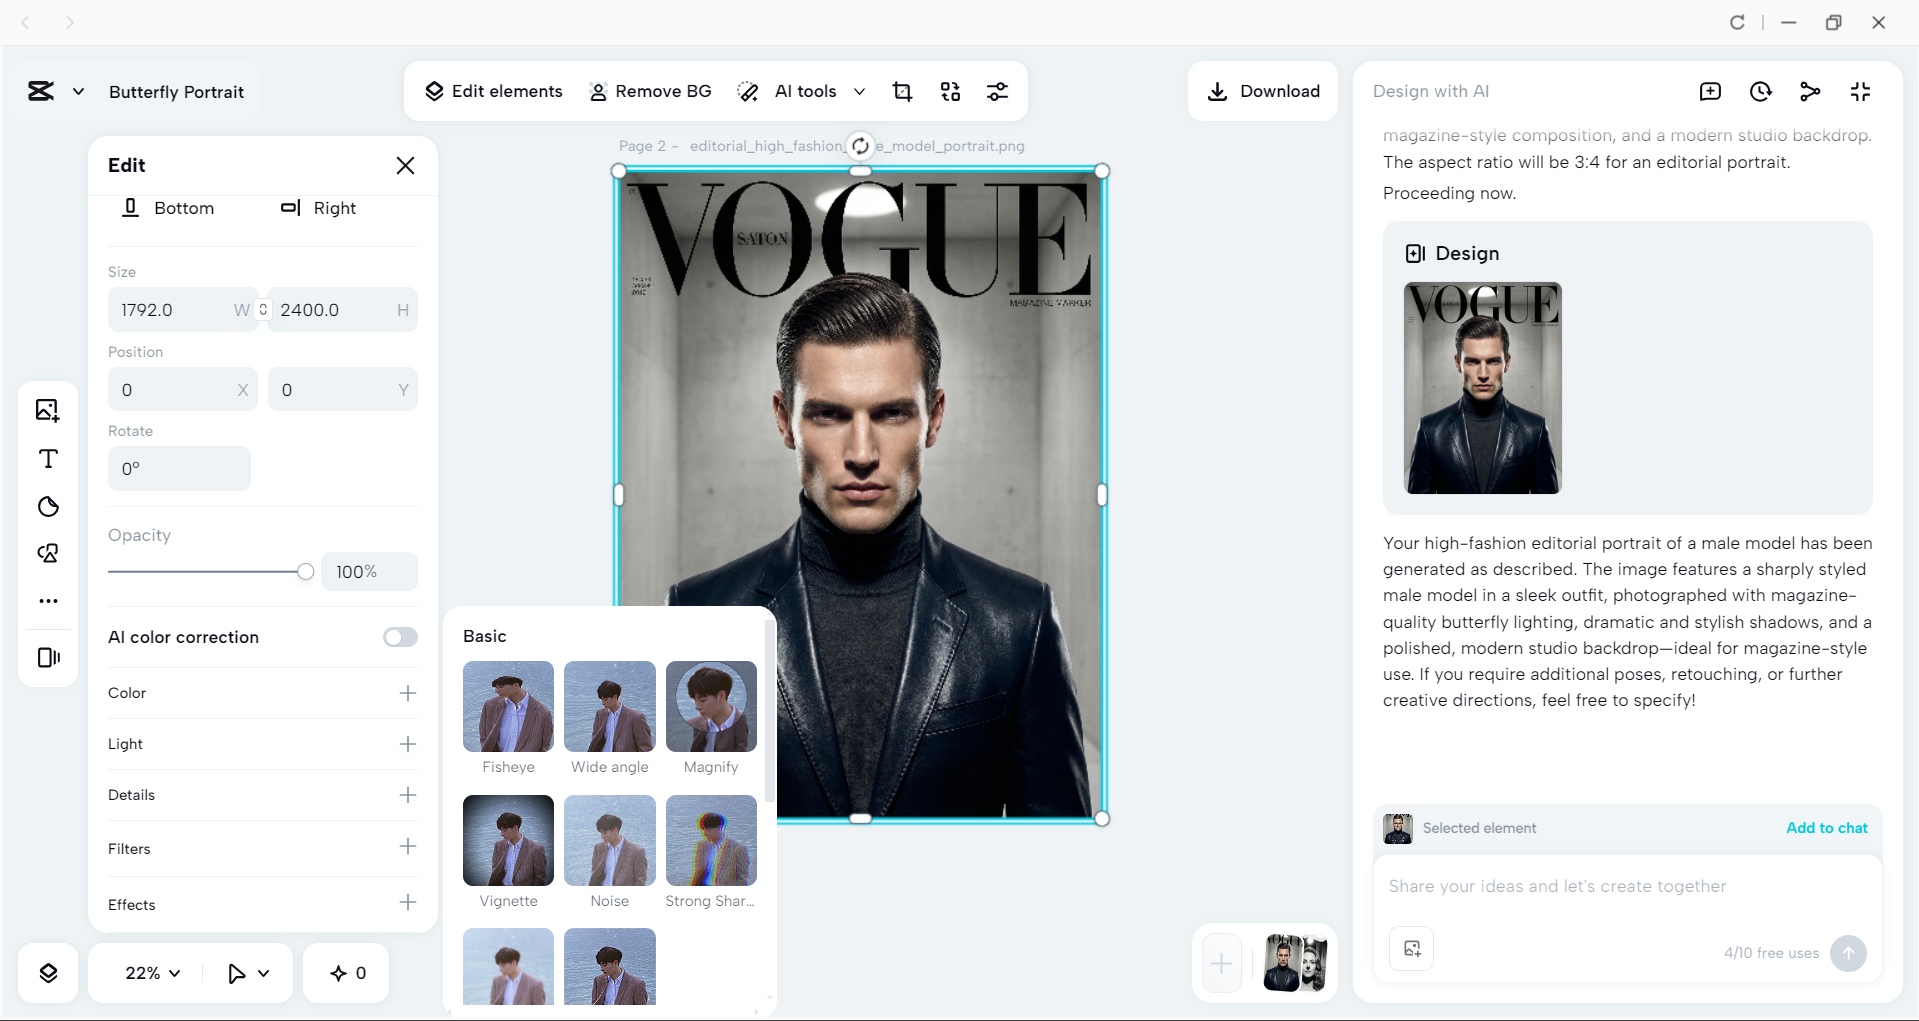Screen dimensions: 1919x1021
Task: Start a new chat in Design with AI
Action: click(x=1710, y=92)
